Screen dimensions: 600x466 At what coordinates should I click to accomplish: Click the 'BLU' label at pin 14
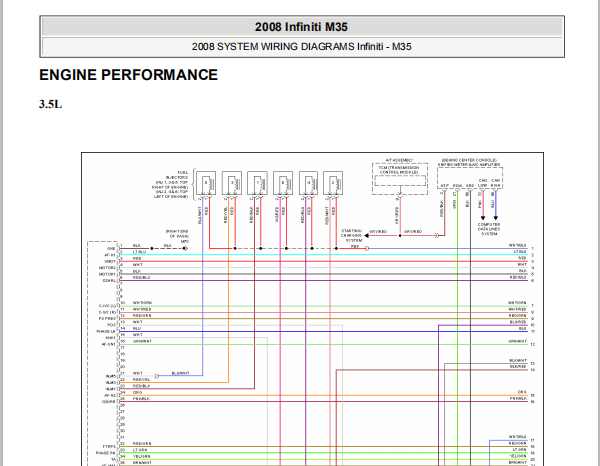coord(137,328)
